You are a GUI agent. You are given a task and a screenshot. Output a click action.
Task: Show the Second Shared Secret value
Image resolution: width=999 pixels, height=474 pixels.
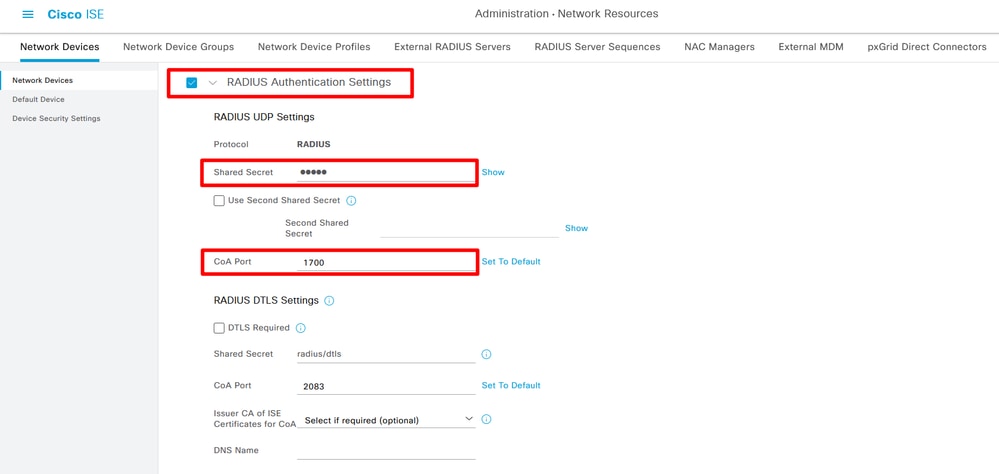pyautogui.click(x=577, y=228)
